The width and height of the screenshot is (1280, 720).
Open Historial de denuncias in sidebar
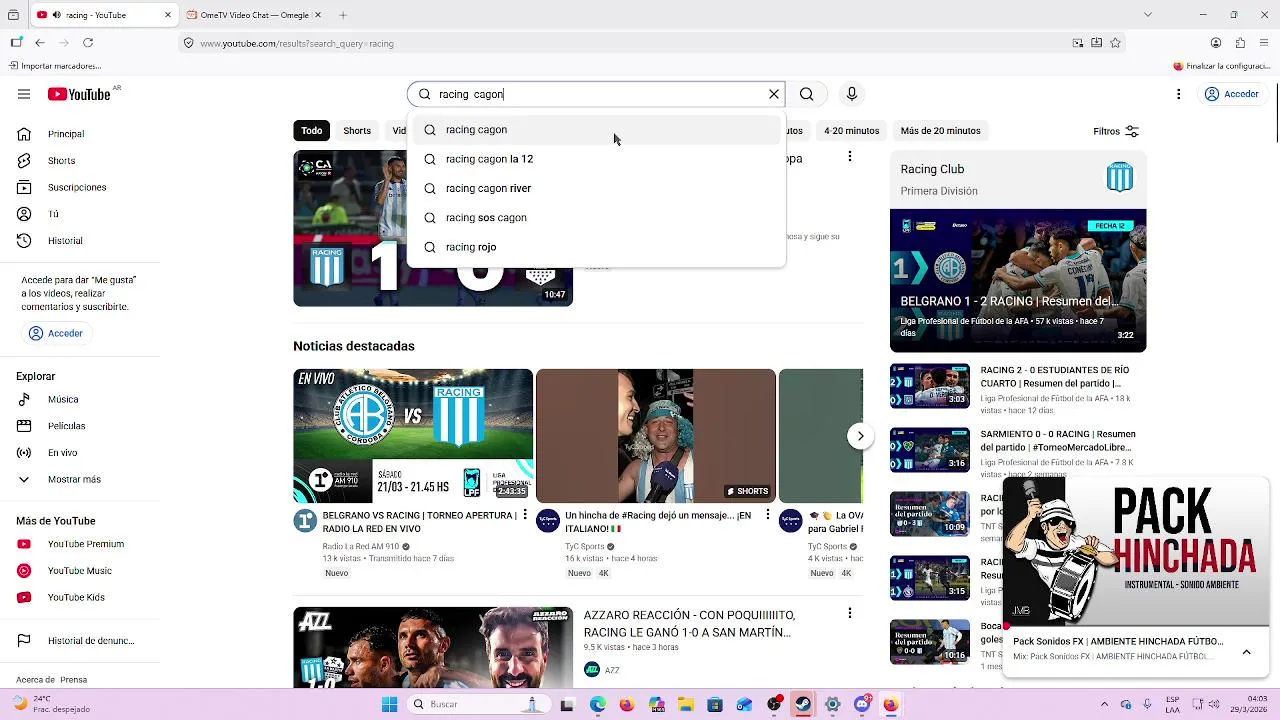(91, 641)
